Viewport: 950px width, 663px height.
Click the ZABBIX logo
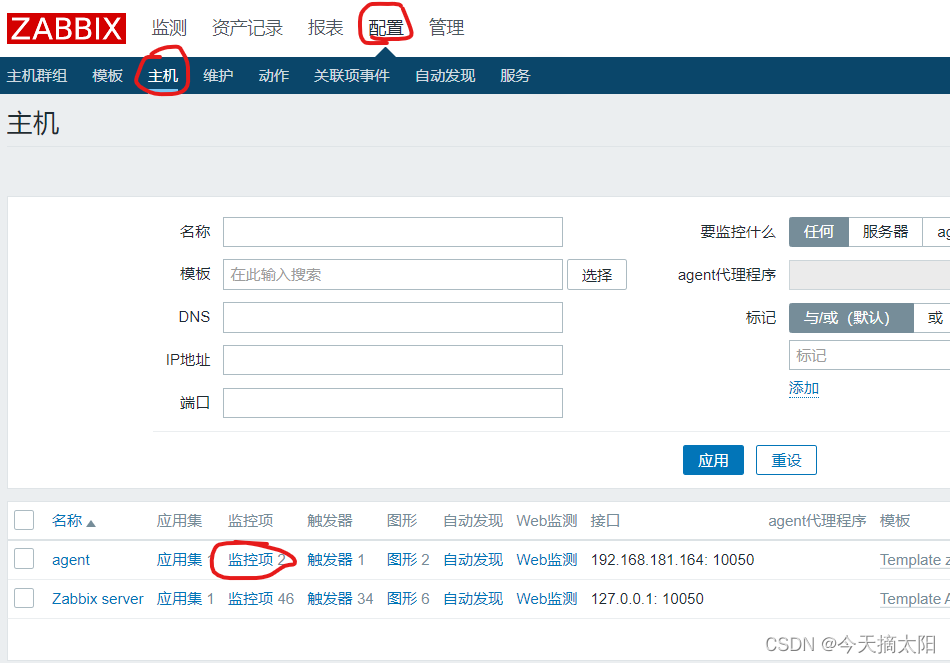pyautogui.click(x=67, y=28)
